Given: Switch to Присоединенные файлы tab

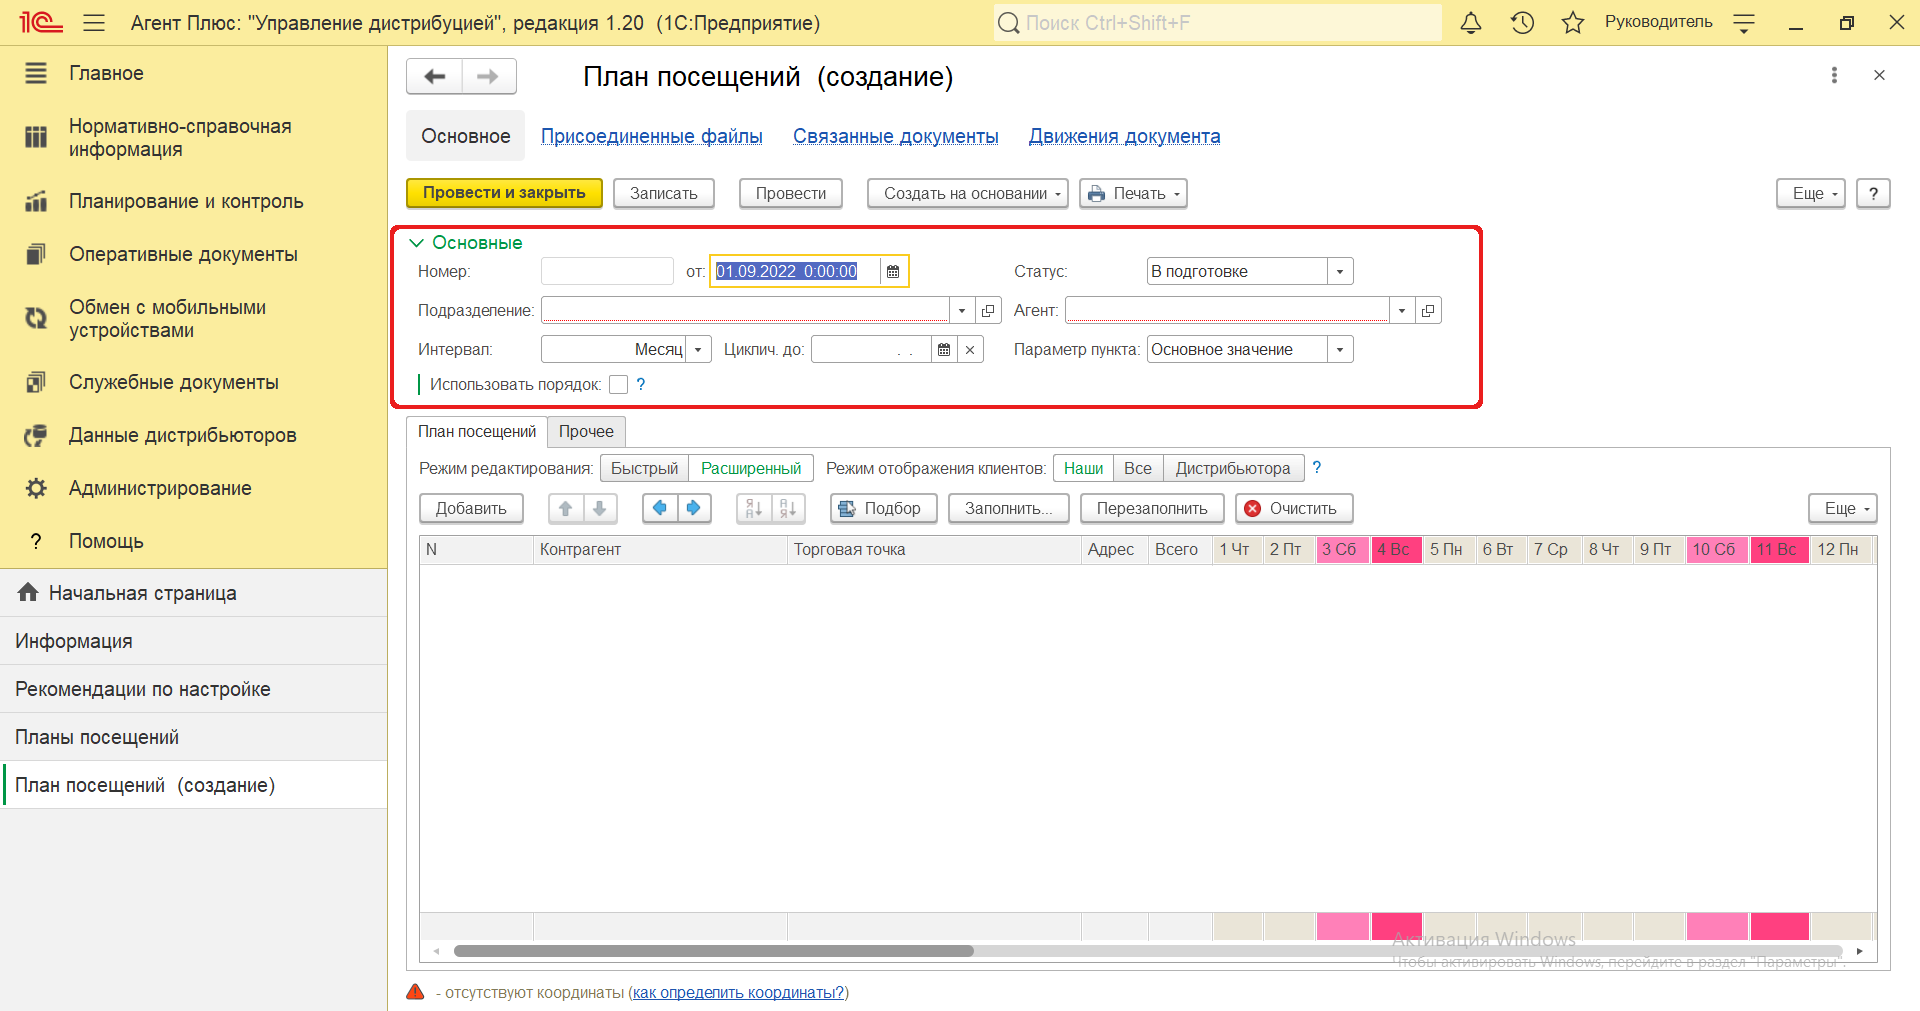Looking at the screenshot, I should pyautogui.click(x=652, y=136).
